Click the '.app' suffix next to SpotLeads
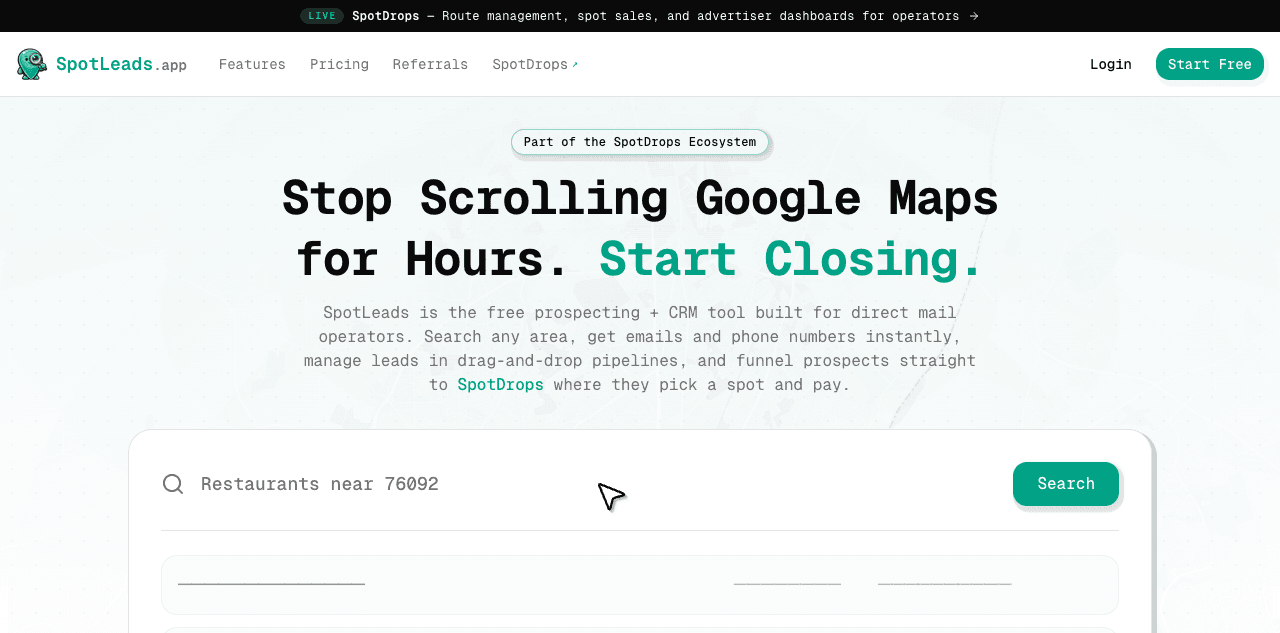Image resolution: width=1280 pixels, height=633 pixels. pos(172,65)
